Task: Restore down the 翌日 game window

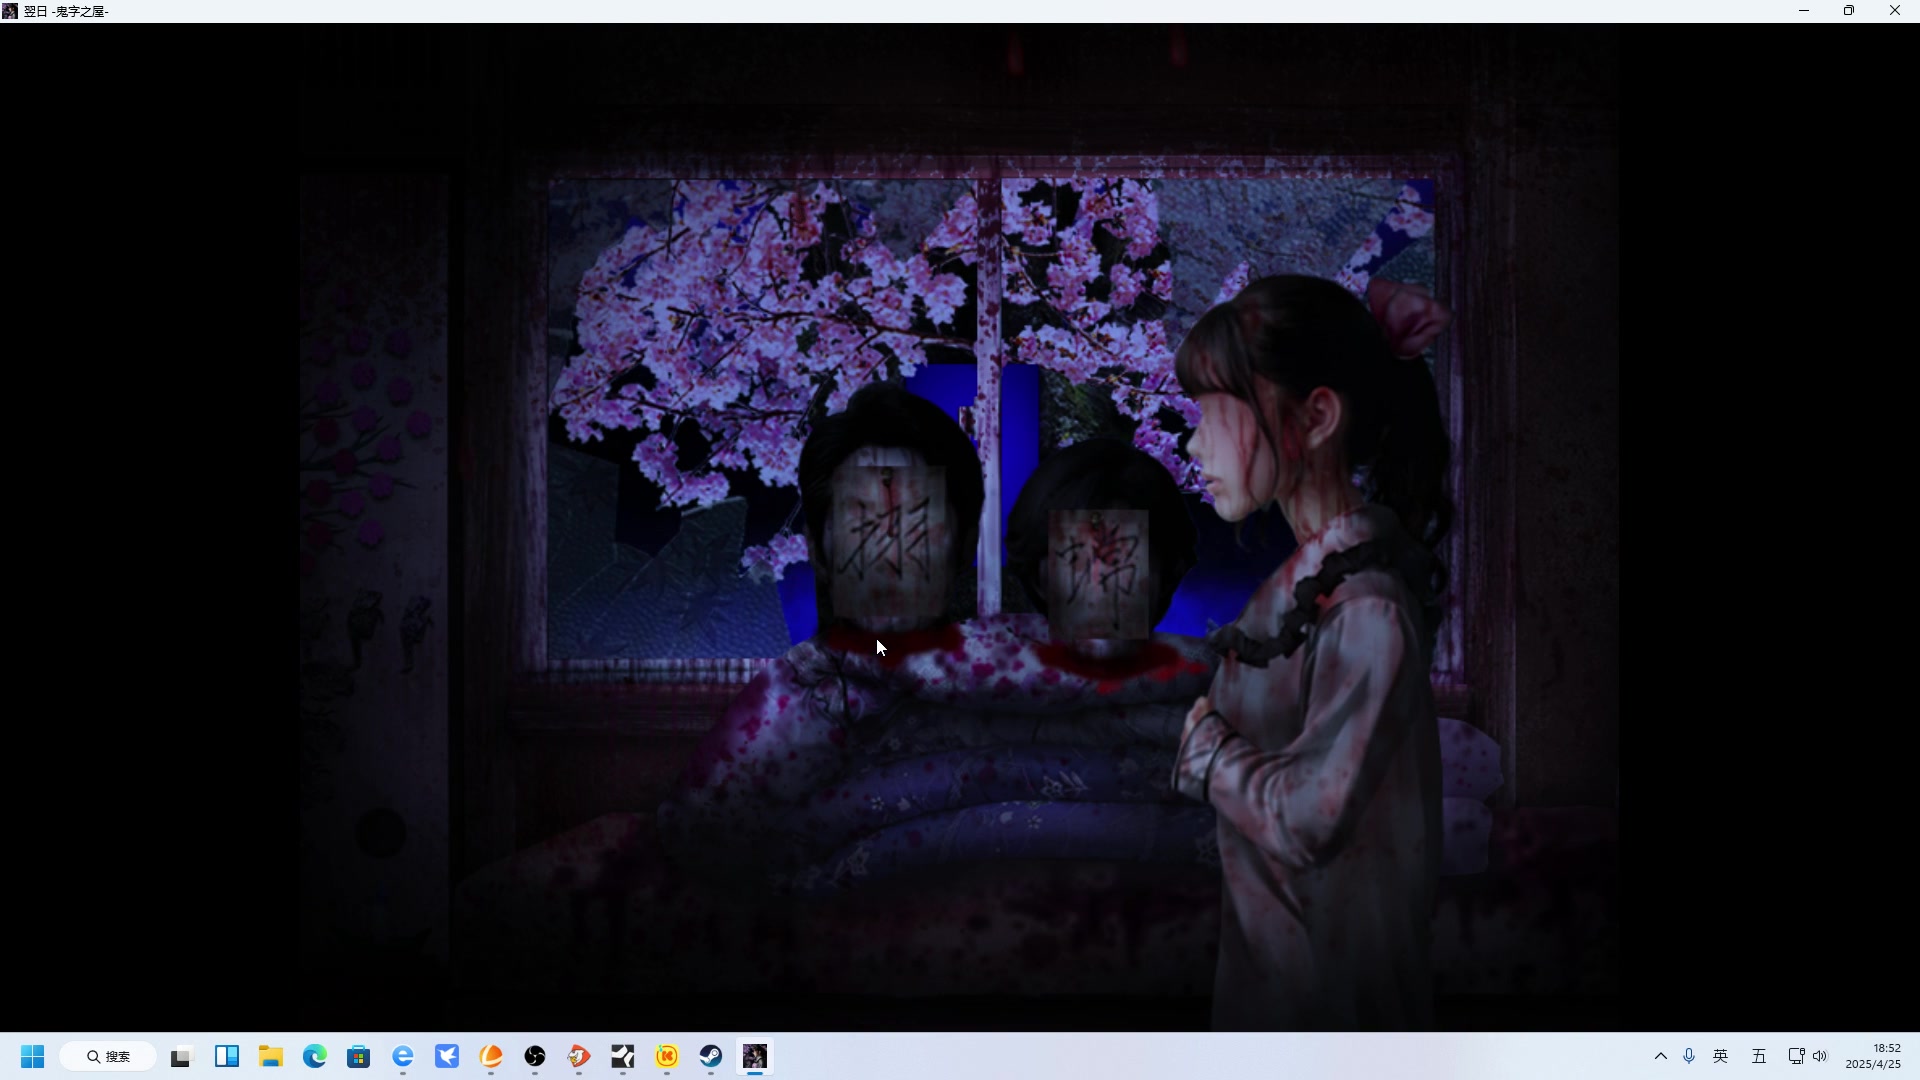Action: (1849, 11)
